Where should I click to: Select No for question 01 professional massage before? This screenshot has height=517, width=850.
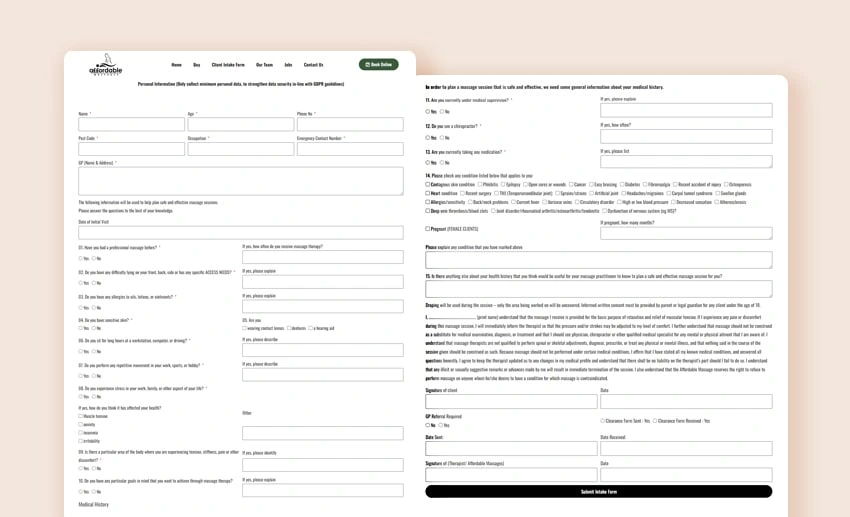point(94,258)
